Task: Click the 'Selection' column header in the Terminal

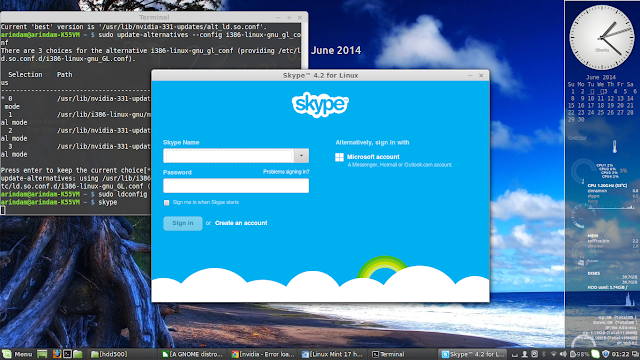Action: coord(25,75)
